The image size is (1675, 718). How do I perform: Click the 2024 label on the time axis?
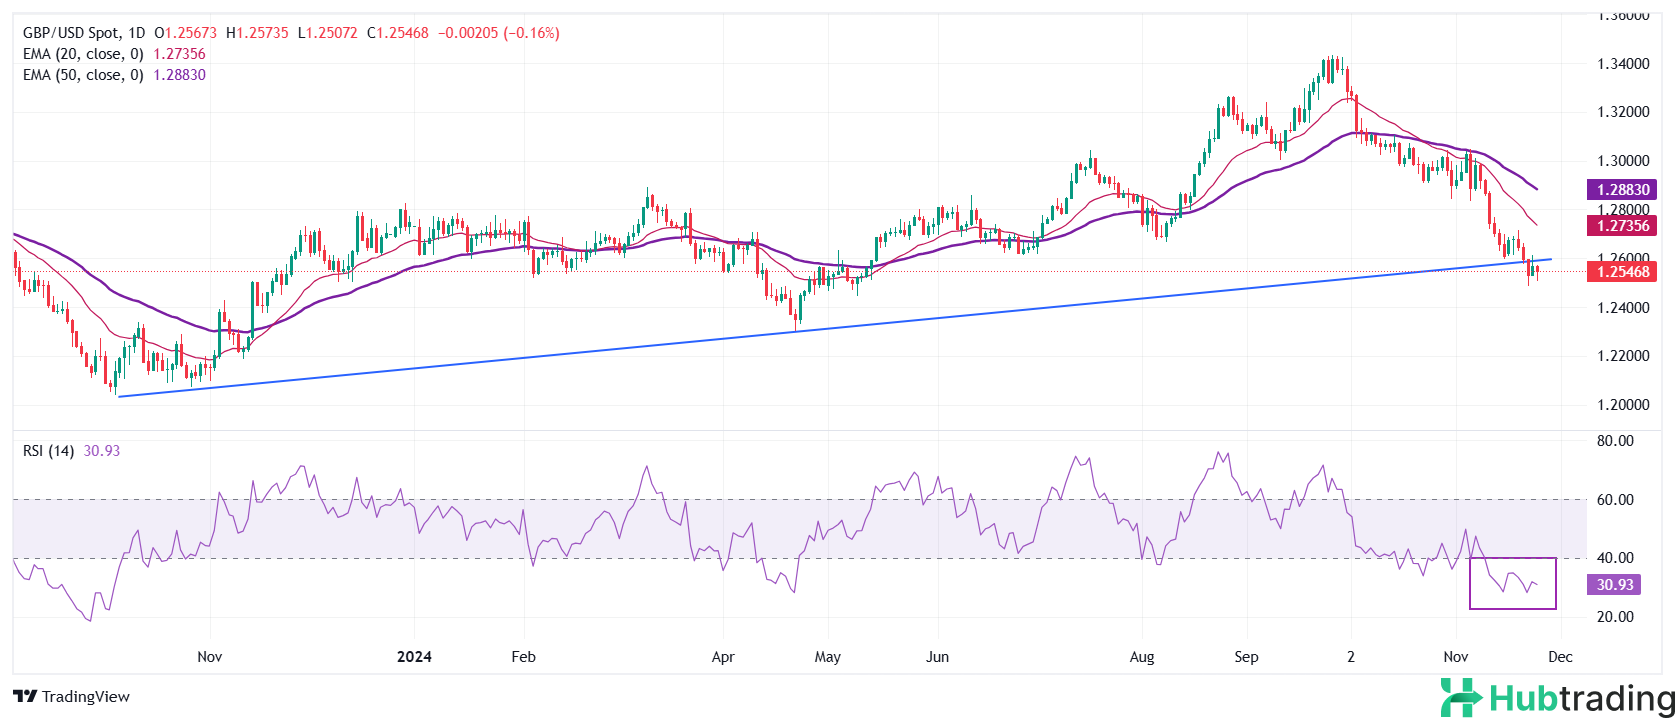[414, 657]
